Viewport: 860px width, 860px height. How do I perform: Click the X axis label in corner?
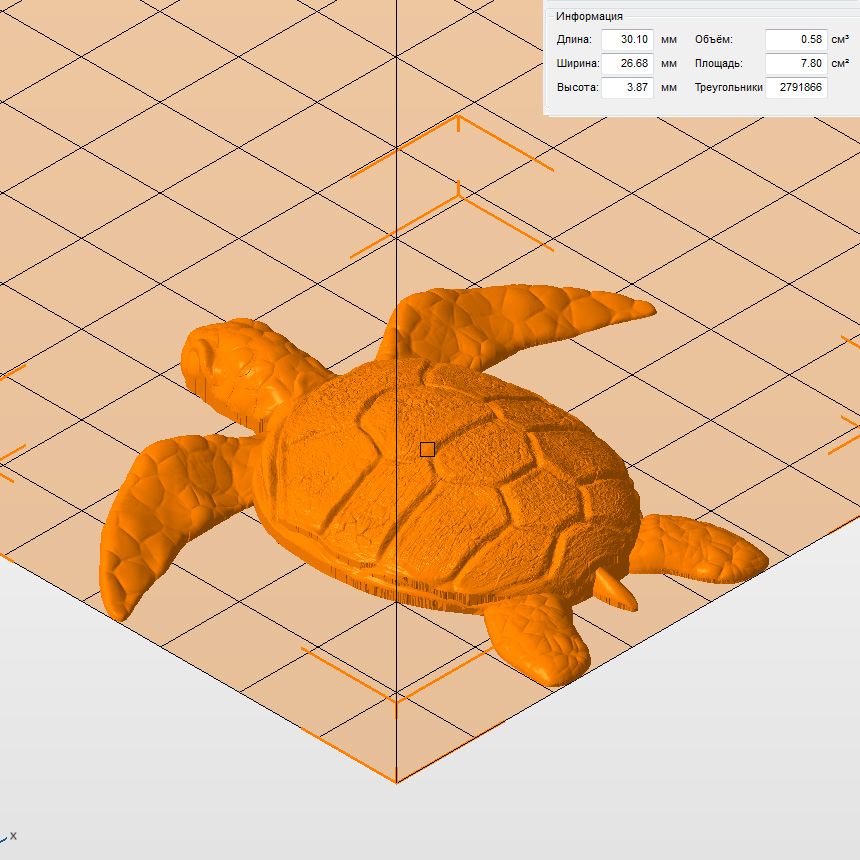coord(13,836)
